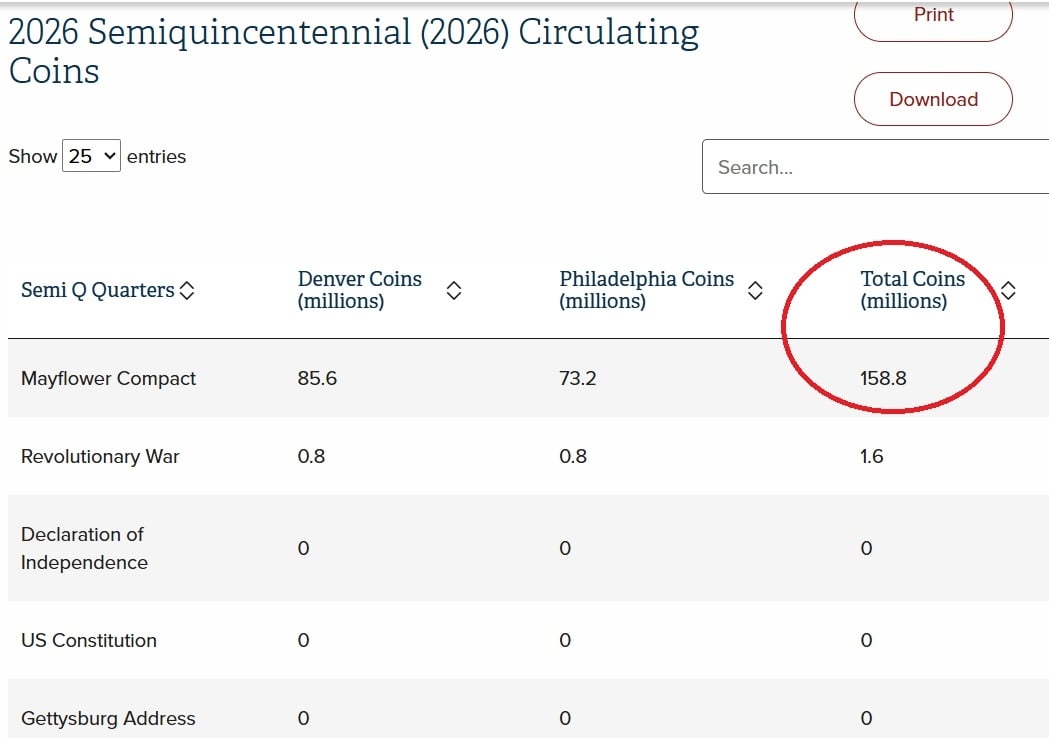Screen dimensions: 1049x738
Task: Click the 158.8 total coins value
Action: (883, 378)
